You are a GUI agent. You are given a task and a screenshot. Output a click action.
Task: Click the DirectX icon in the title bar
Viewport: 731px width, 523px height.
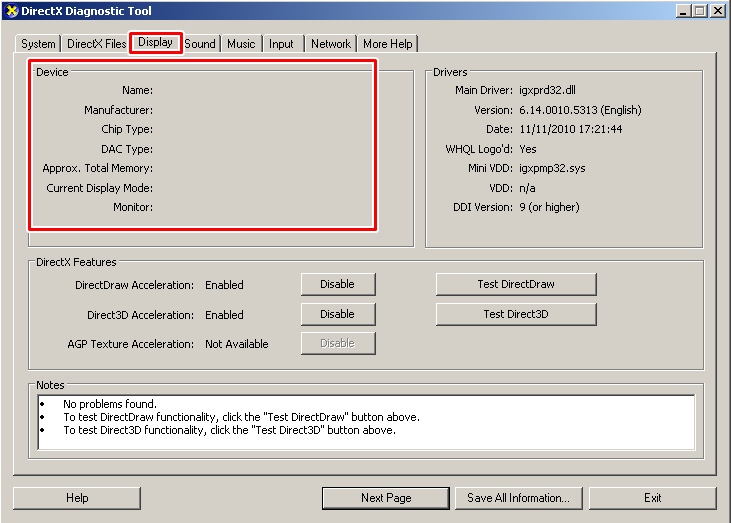[x=11, y=11]
